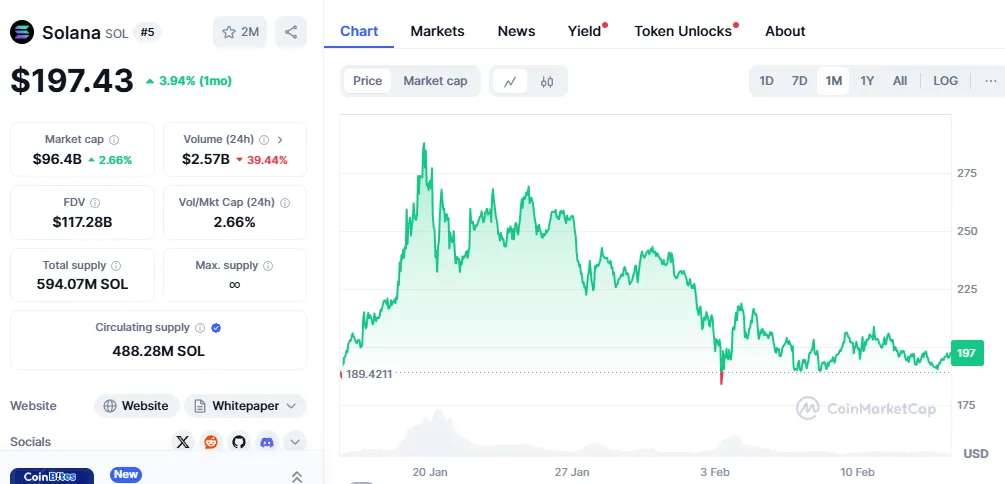Switch to the Markets tab
1005x484 pixels.
click(437, 31)
